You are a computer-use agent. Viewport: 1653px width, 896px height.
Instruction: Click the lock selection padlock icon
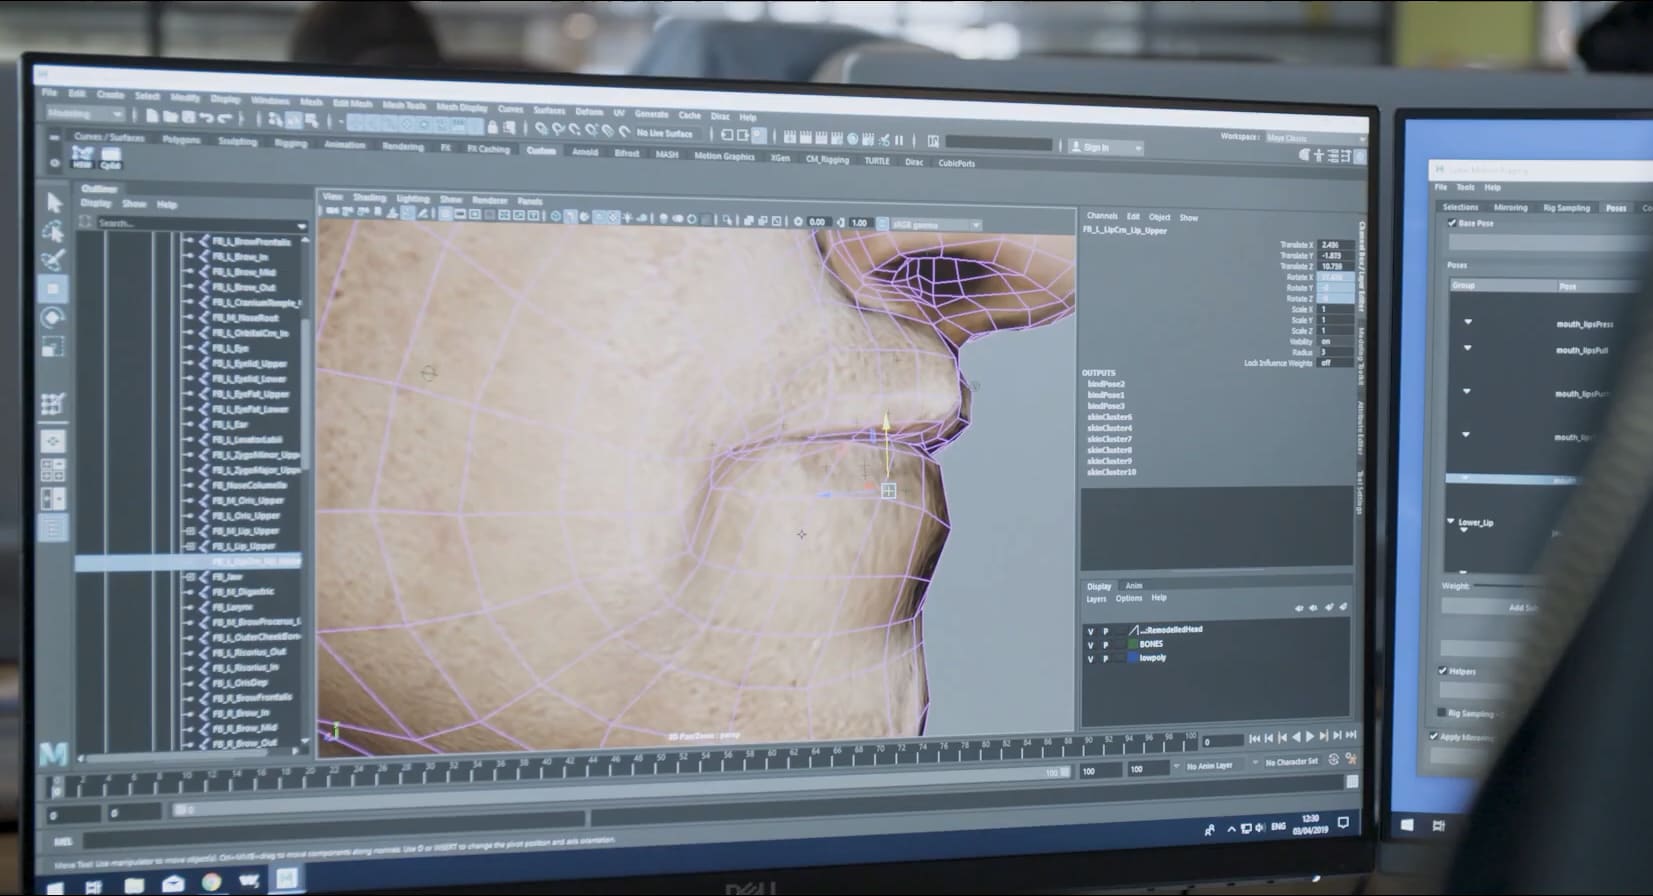coord(492,127)
